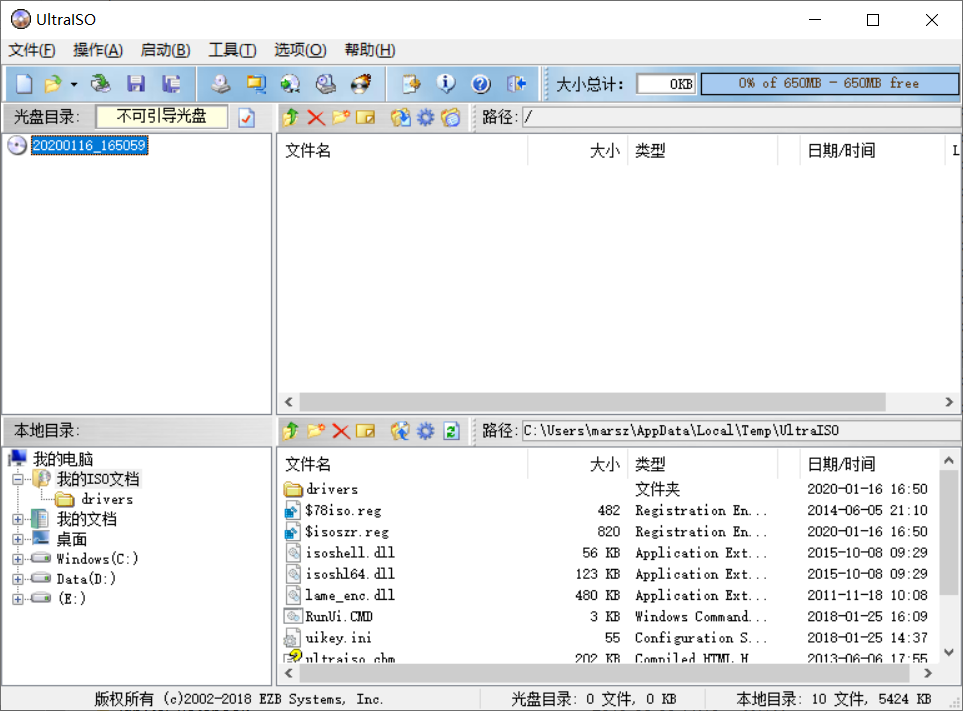Click the Compress ISO folder icon
The image size is (963, 711).
(255, 84)
